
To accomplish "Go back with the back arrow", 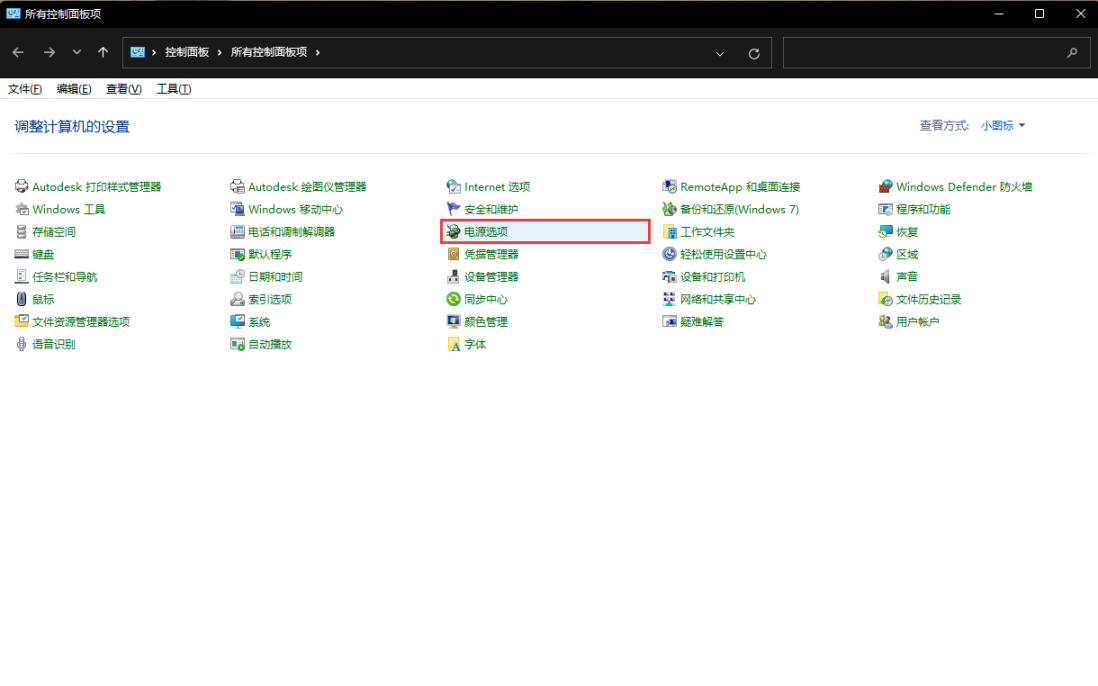I will pyautogui.click(x=18, y=52).
